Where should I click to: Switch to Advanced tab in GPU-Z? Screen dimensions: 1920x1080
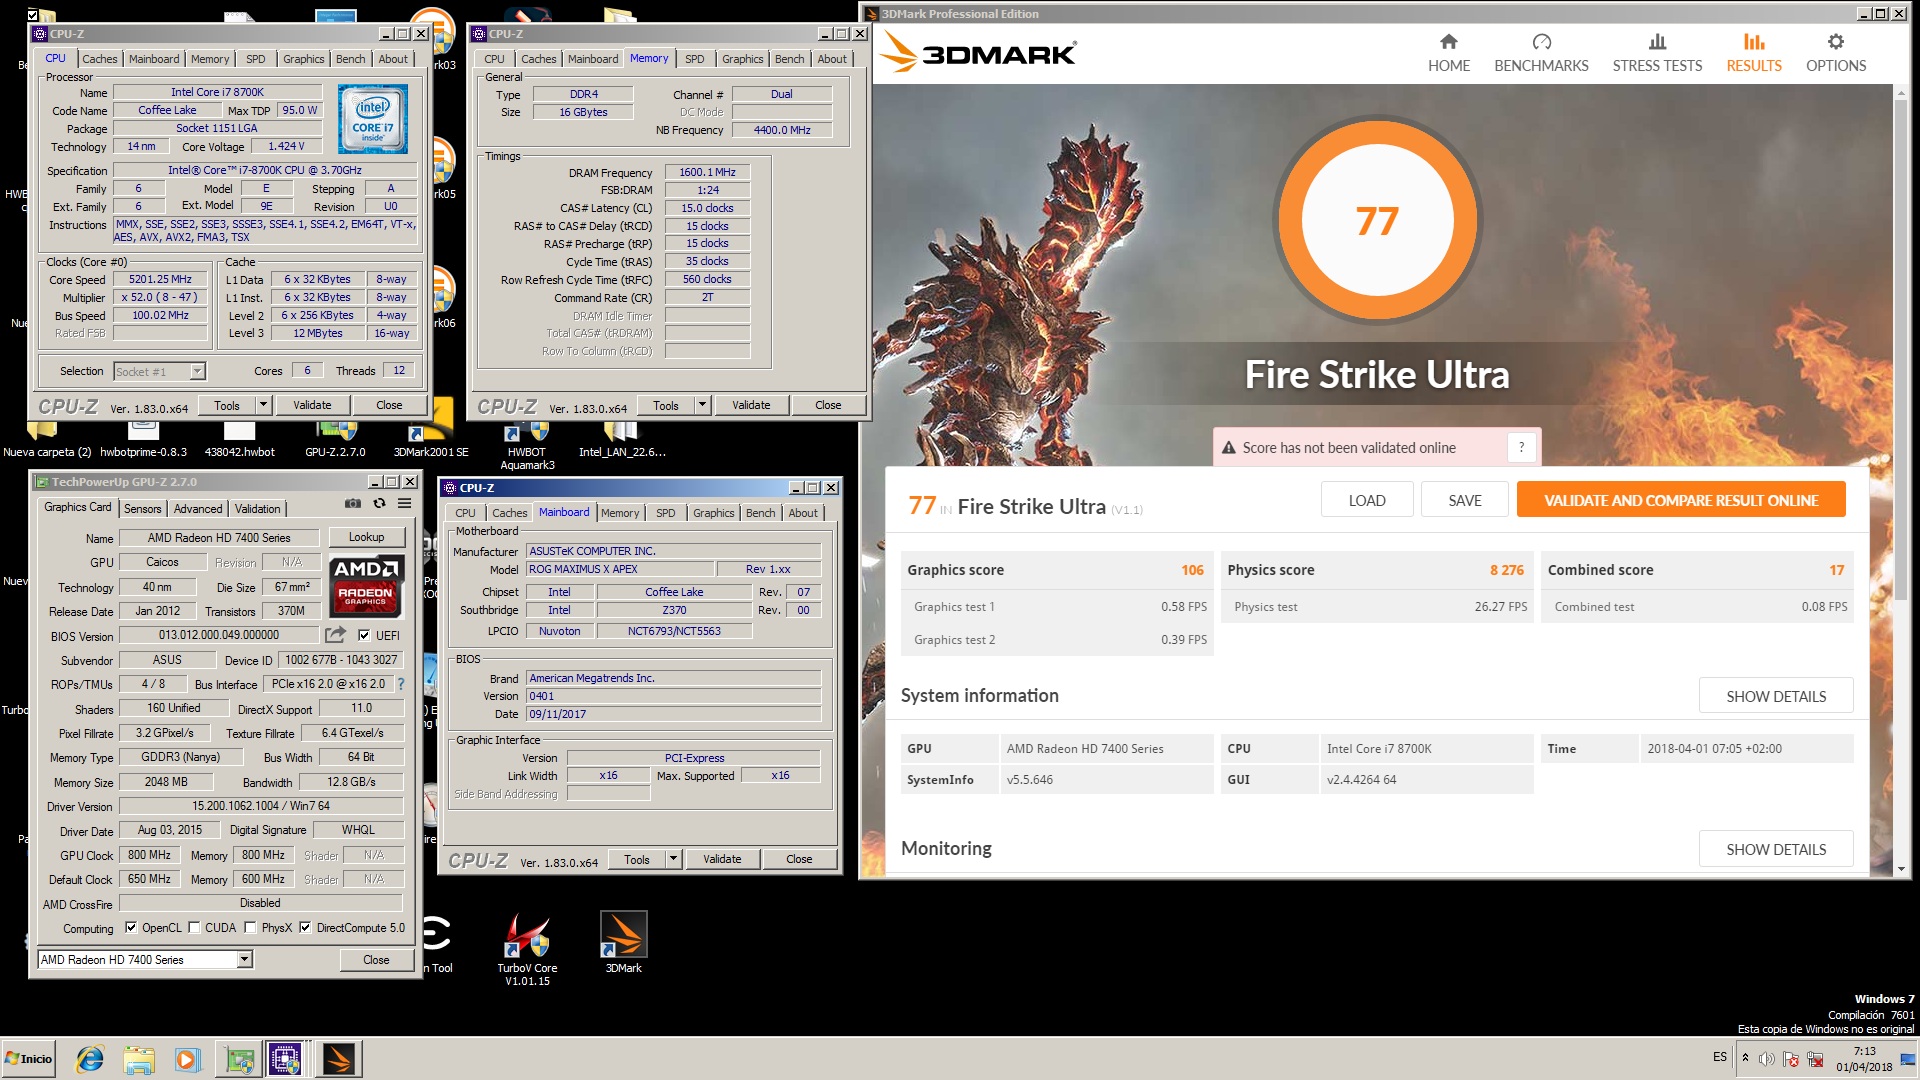tap(198, 509)
